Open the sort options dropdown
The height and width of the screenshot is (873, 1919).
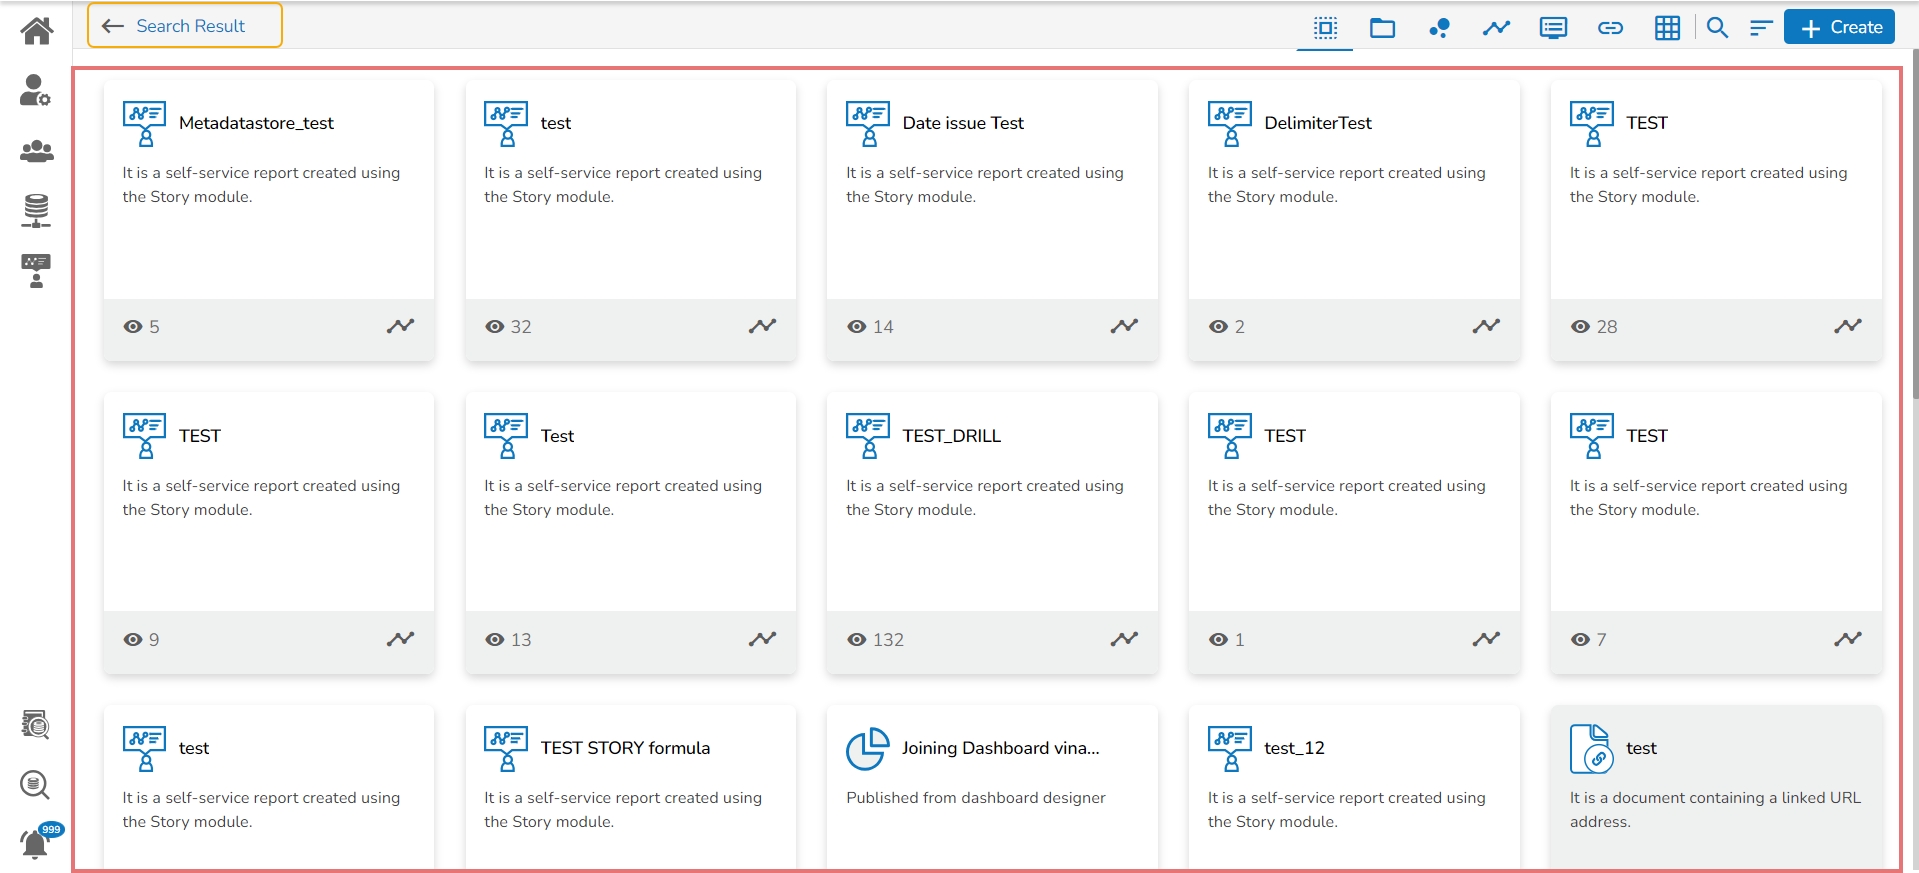pos(1761,28)
